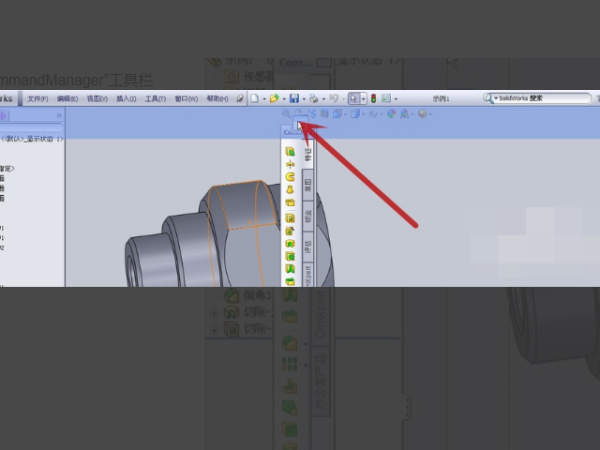Image resolution: width=600 pixels, height=450 pixels.
Task: Click the SolidWorks 搜索 search field
Action: [540, 99]
